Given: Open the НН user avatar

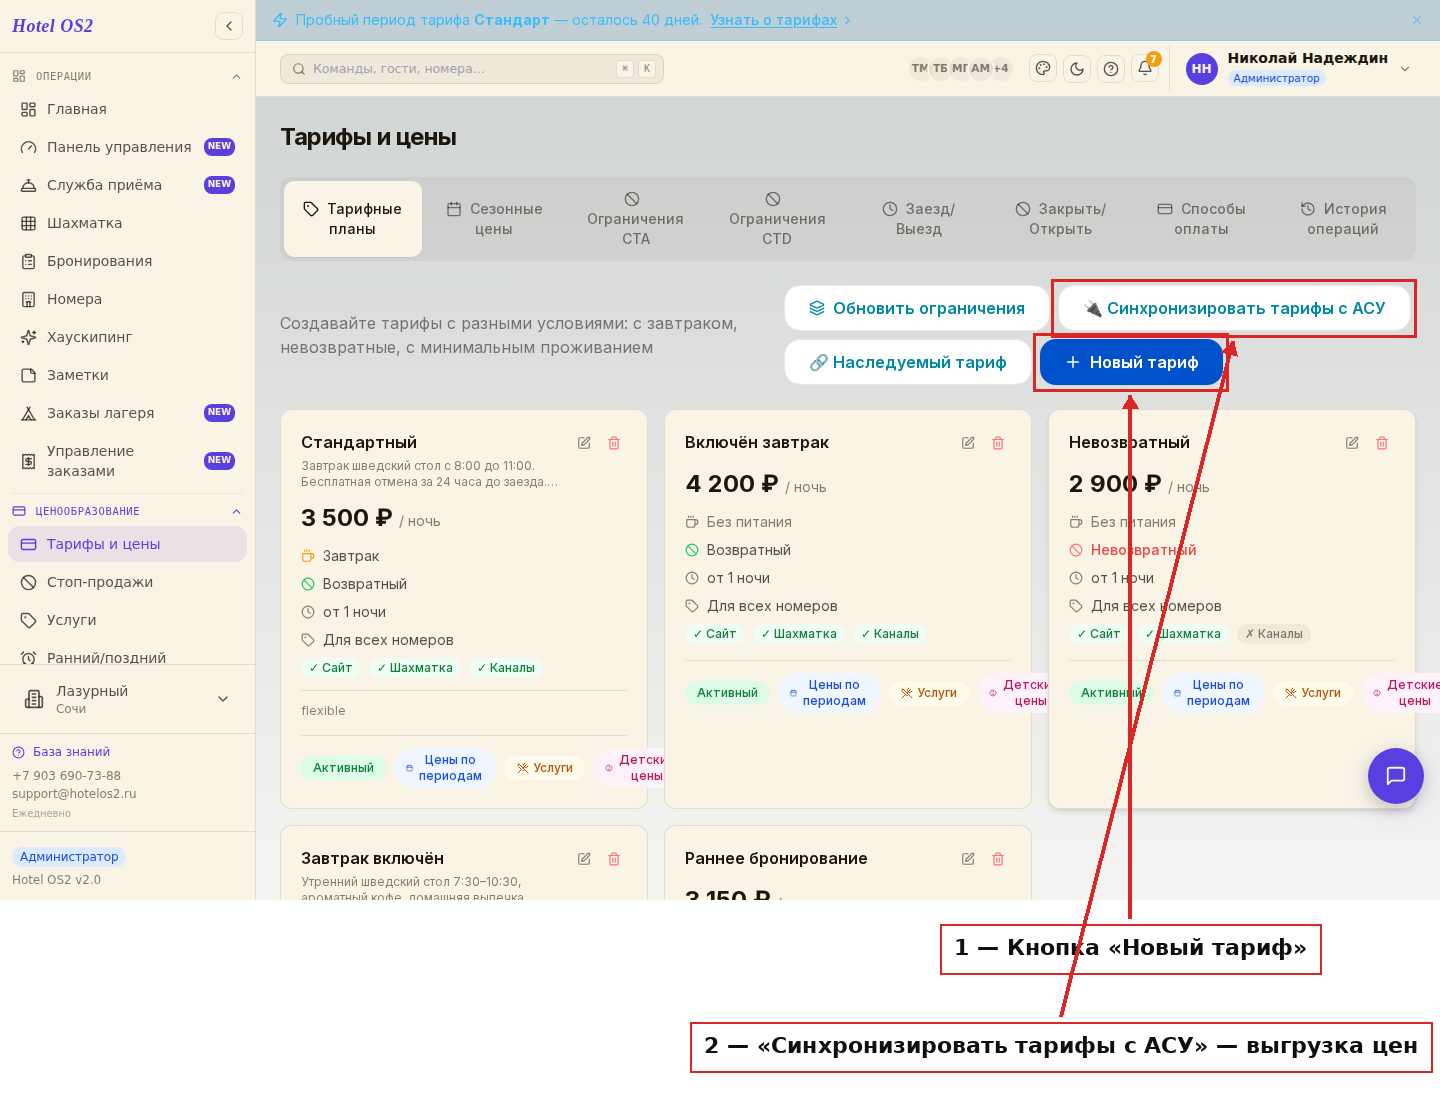Looking at the screenshot, I should tap(1202, 69).
